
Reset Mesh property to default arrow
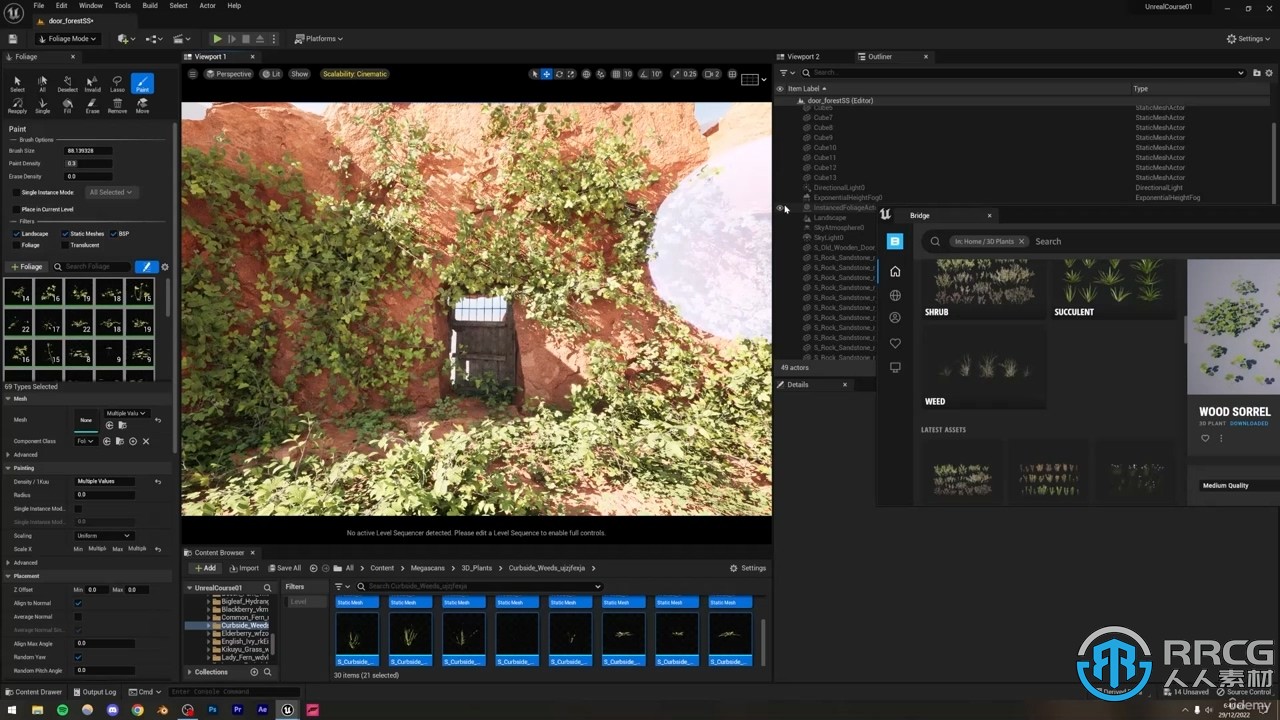157,420
